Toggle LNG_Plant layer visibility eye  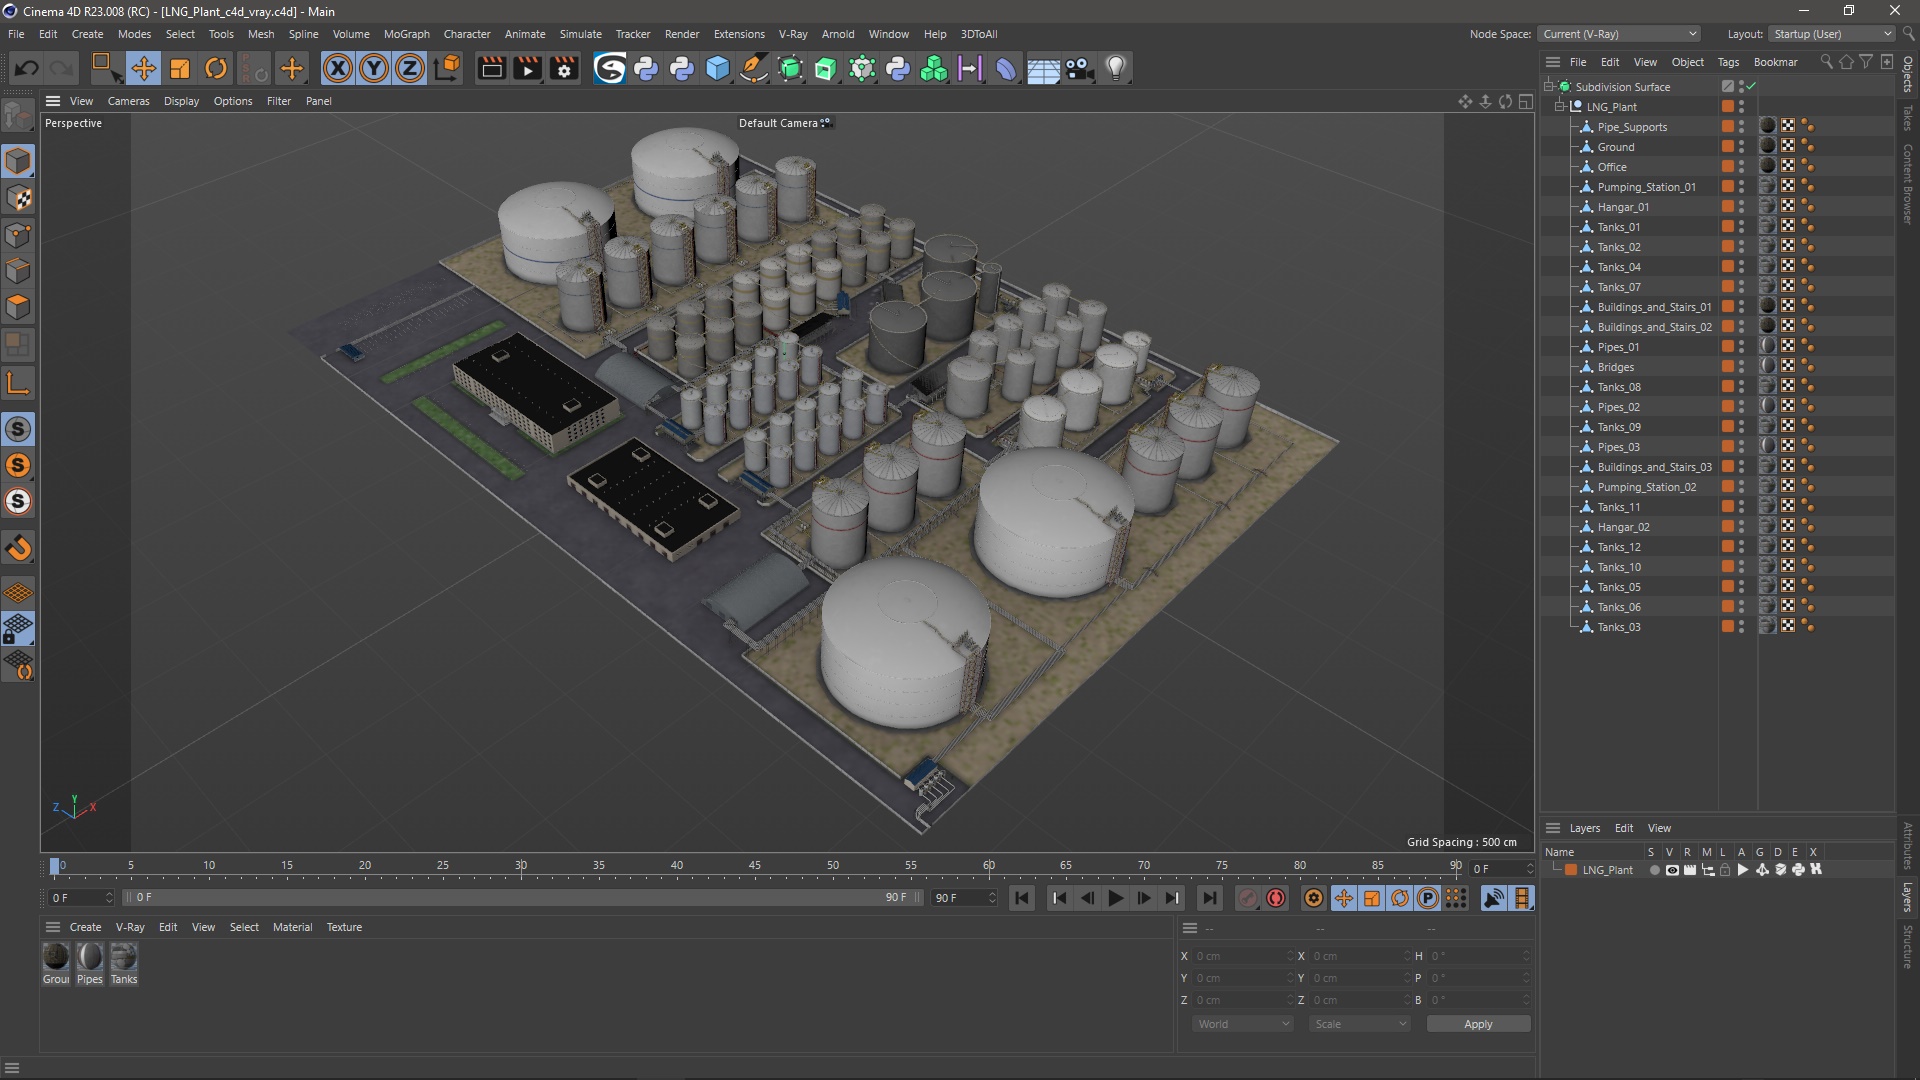coord(1672,870)
